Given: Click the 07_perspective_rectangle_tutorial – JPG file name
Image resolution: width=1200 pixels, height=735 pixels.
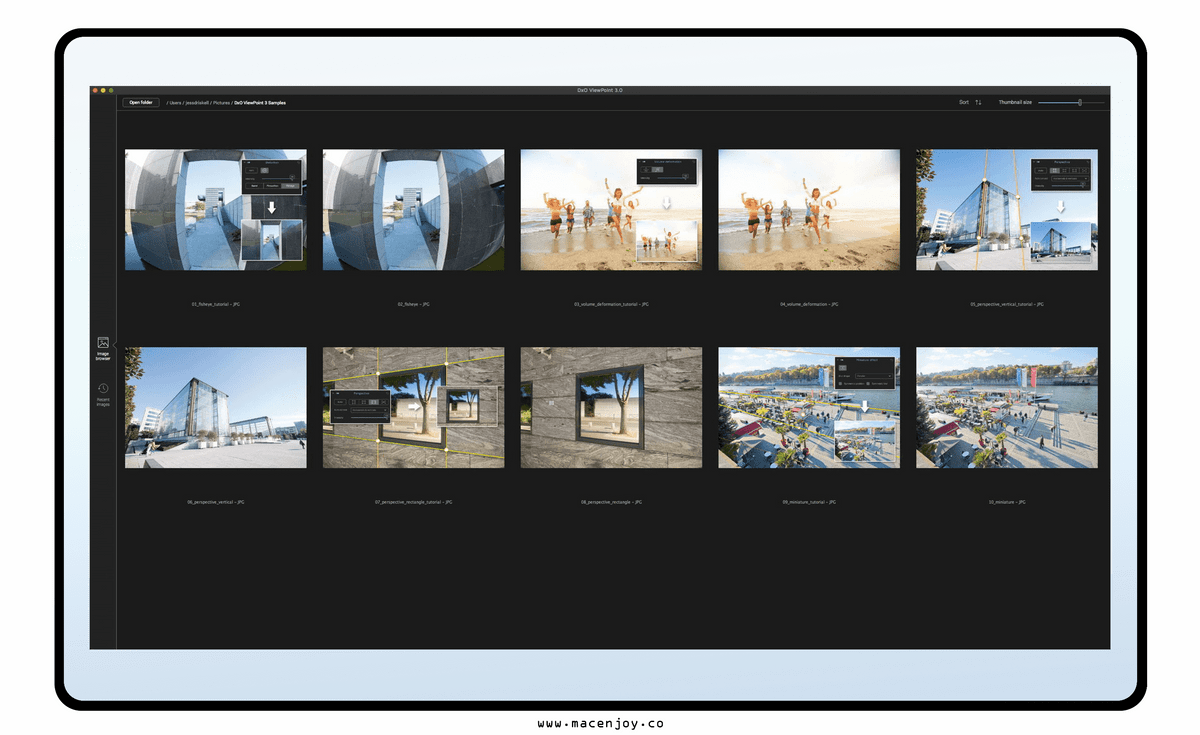Looking at the screenshot, I should click(413, 502).
